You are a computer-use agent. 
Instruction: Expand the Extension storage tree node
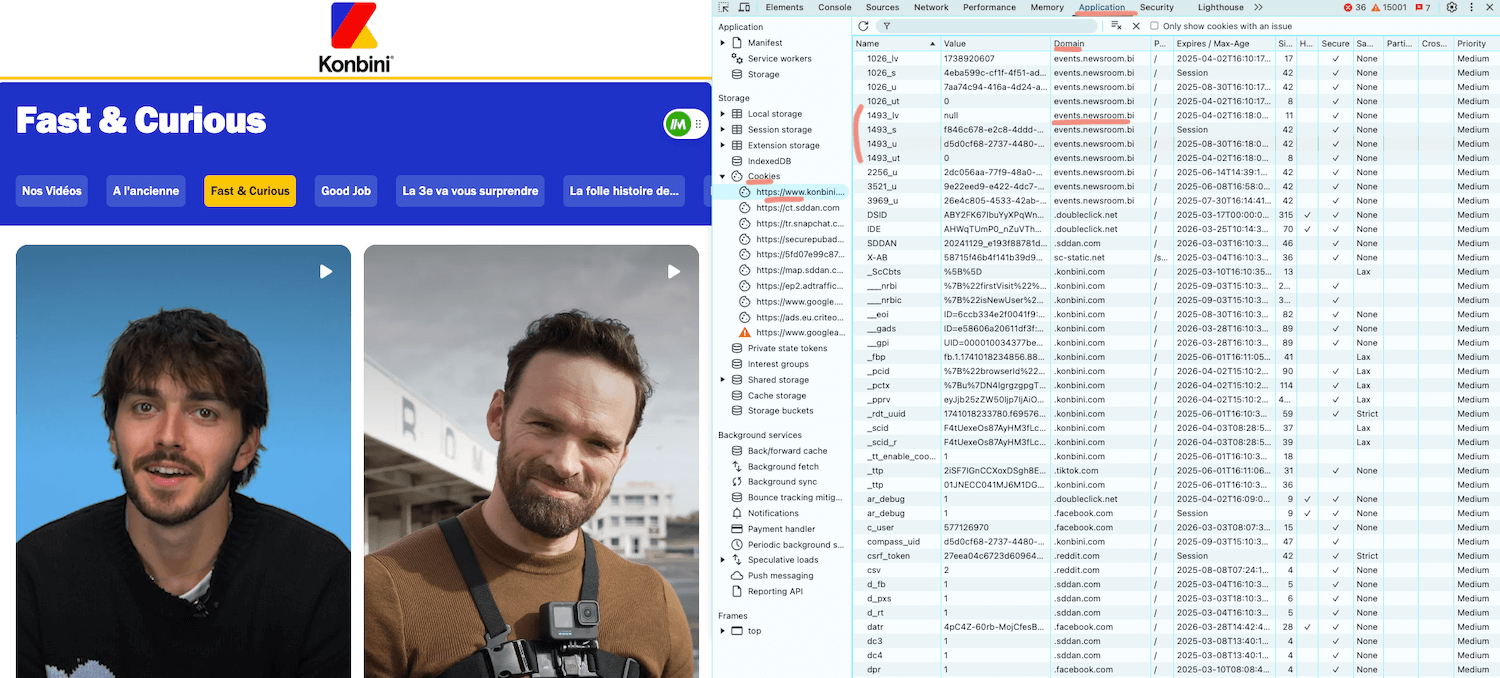(x=723, y=145)
